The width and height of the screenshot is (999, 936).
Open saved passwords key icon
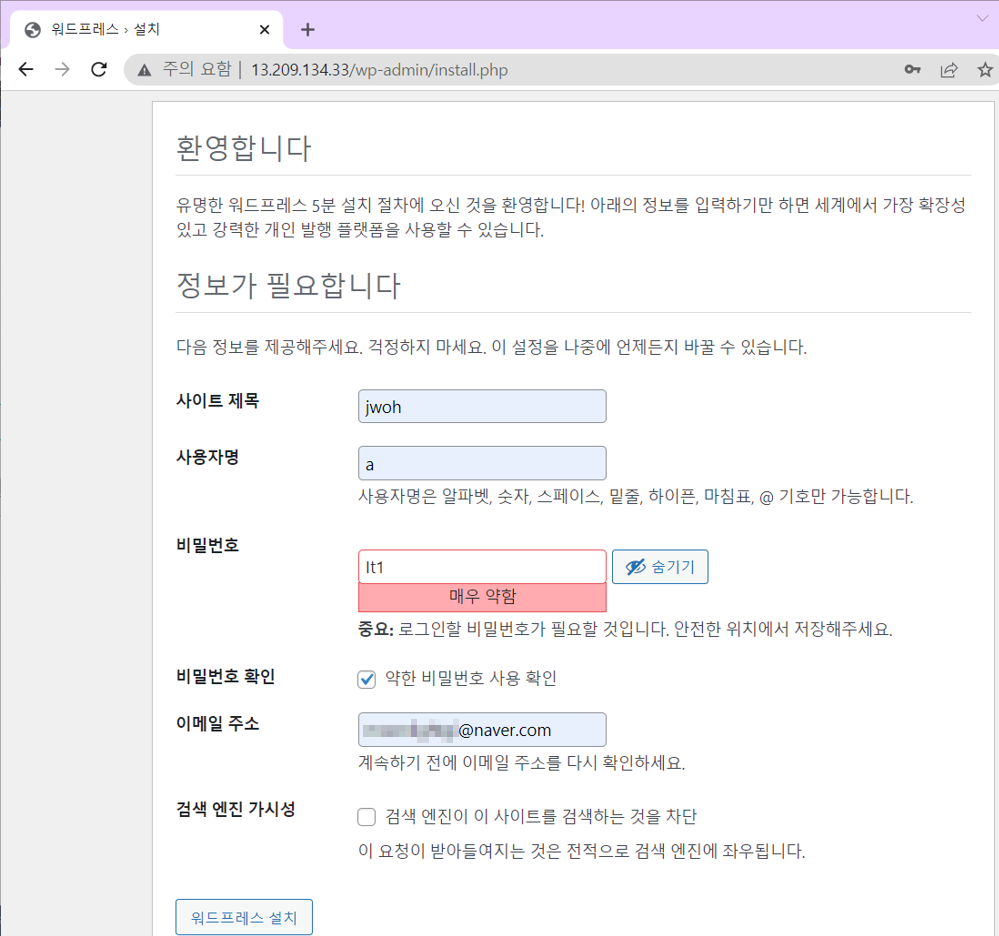(x=912, y=69)
